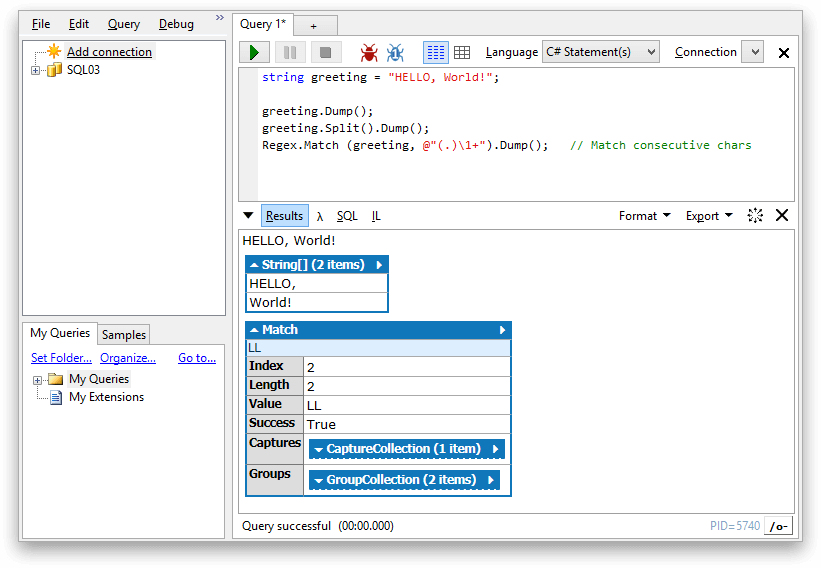
Task: Open the Language dropdown C# Statement(s)
Action: (601, 52)
